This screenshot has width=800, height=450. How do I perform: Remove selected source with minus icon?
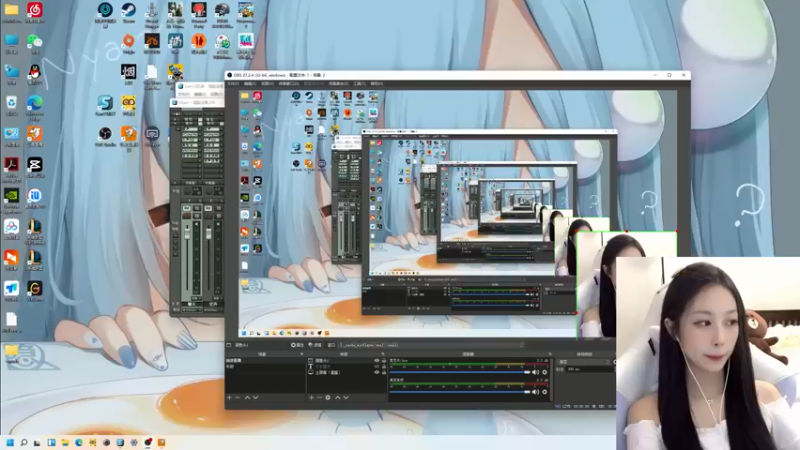click(319, 397)
